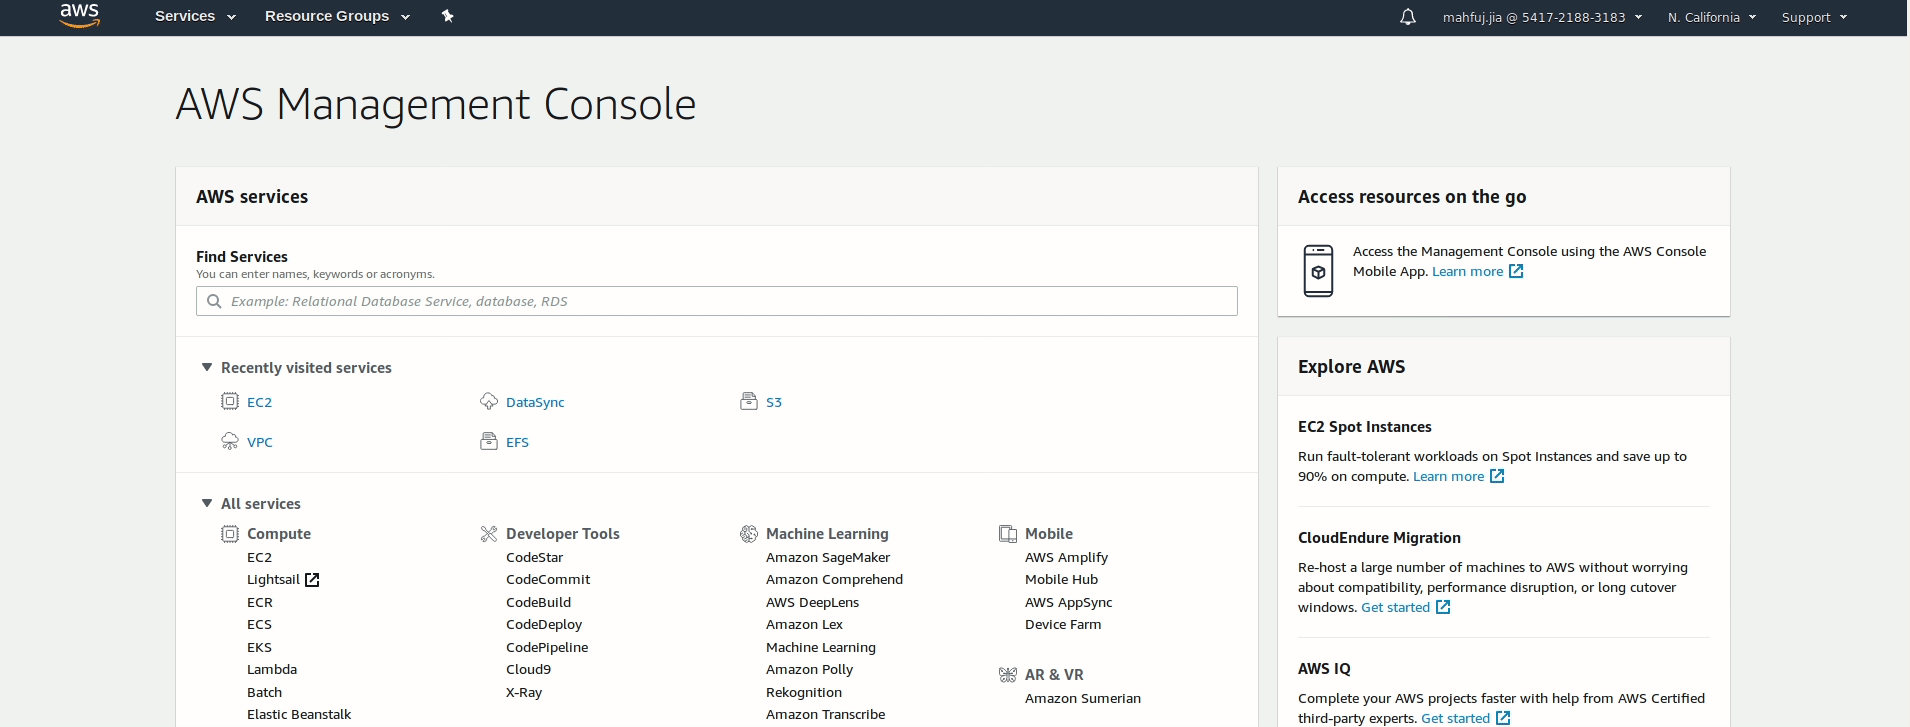Open X-Ray under Developer Tools

pos(524,692)
